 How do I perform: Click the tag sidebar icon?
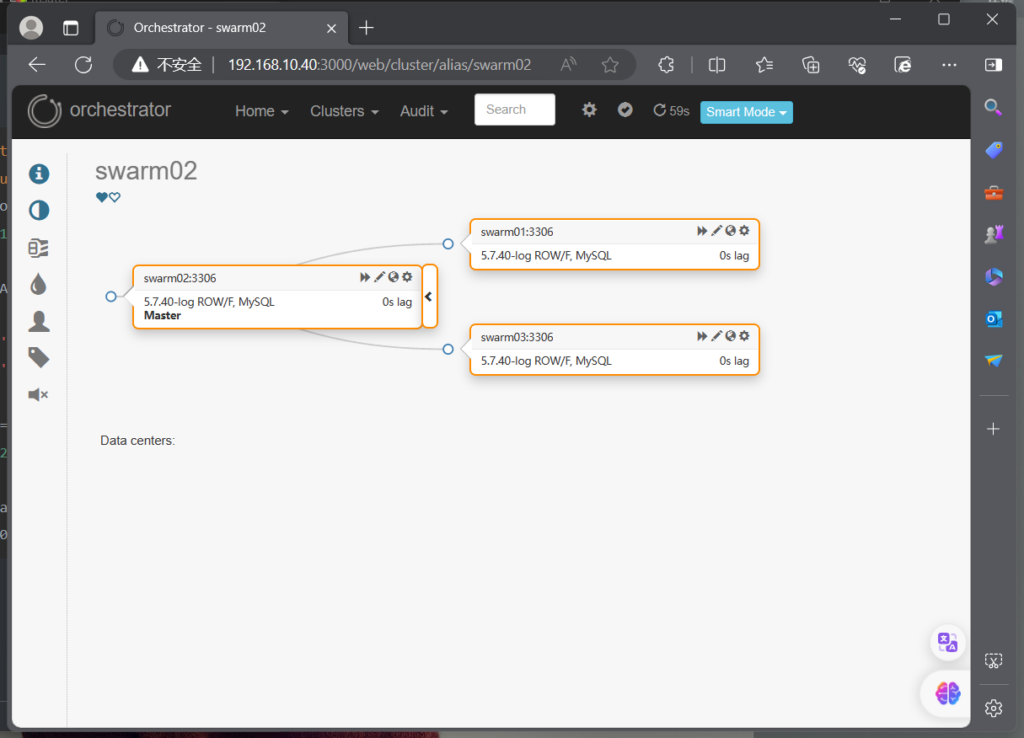tap(39, 358)
